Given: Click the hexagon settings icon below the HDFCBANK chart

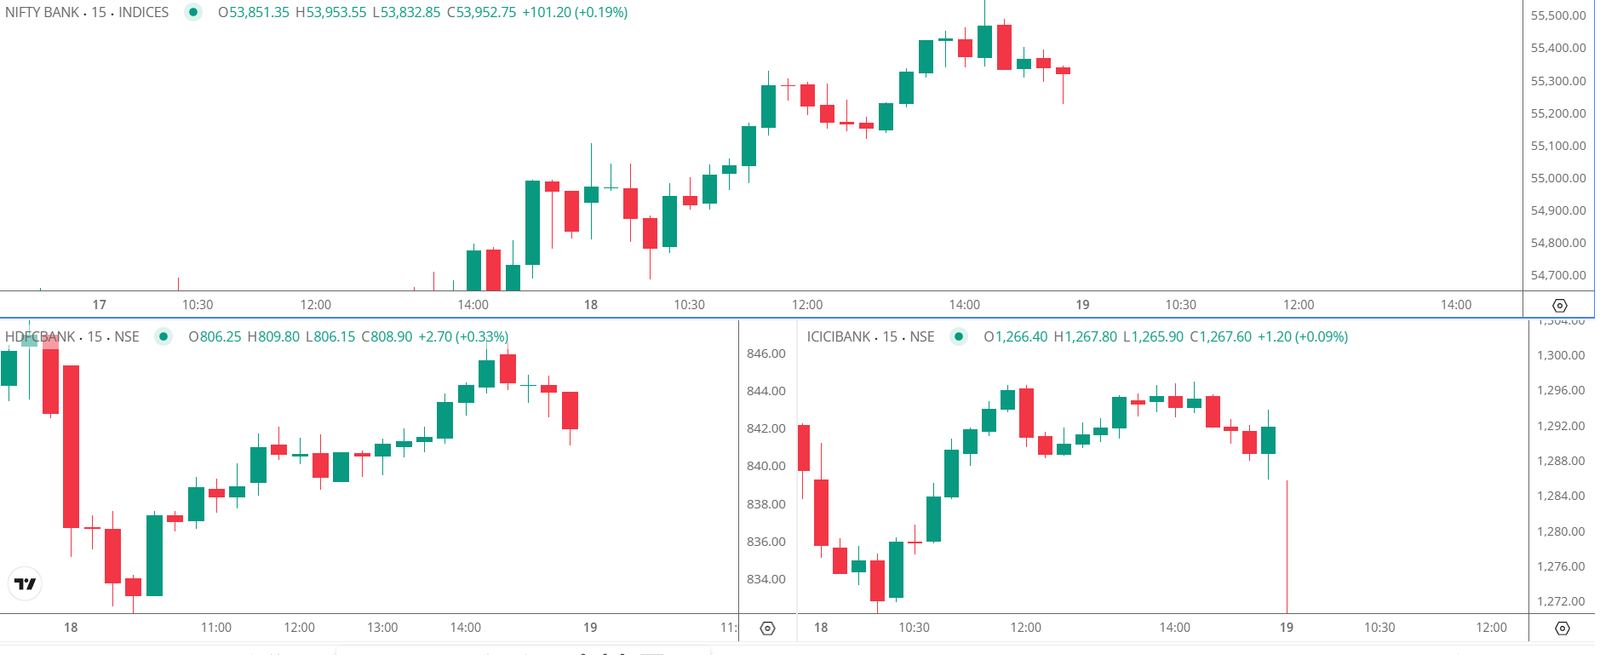Looking at the screenshot, I should pos(768,627).
